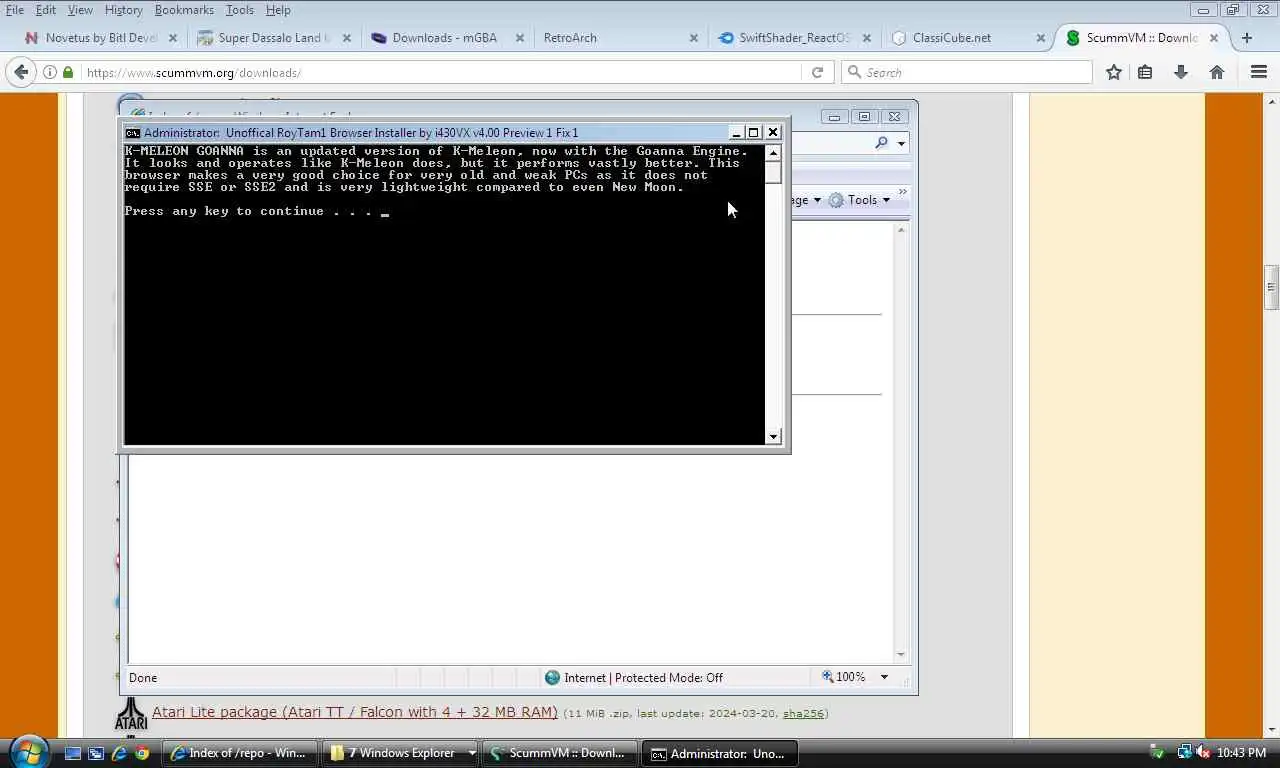Screen dimensions: 1280x768
Task: Open the bookmarks library icon
Action: 1145,72
